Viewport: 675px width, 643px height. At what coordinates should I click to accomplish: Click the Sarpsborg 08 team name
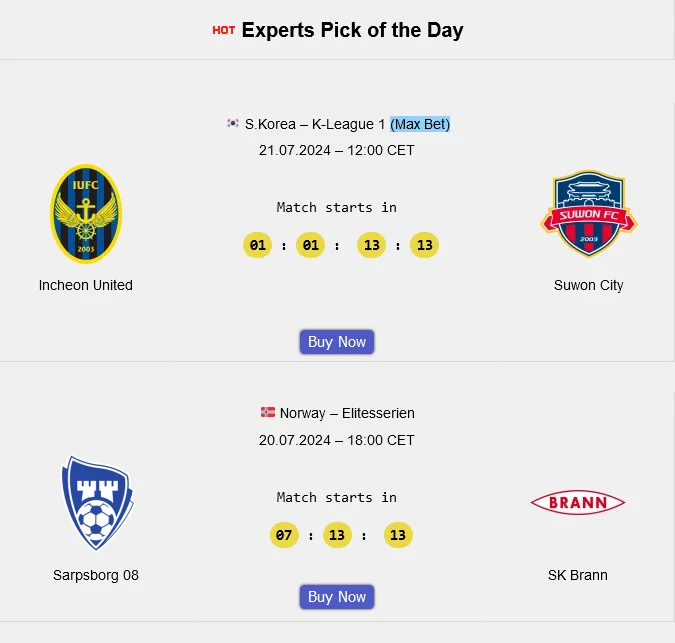(x=96, y=575)
